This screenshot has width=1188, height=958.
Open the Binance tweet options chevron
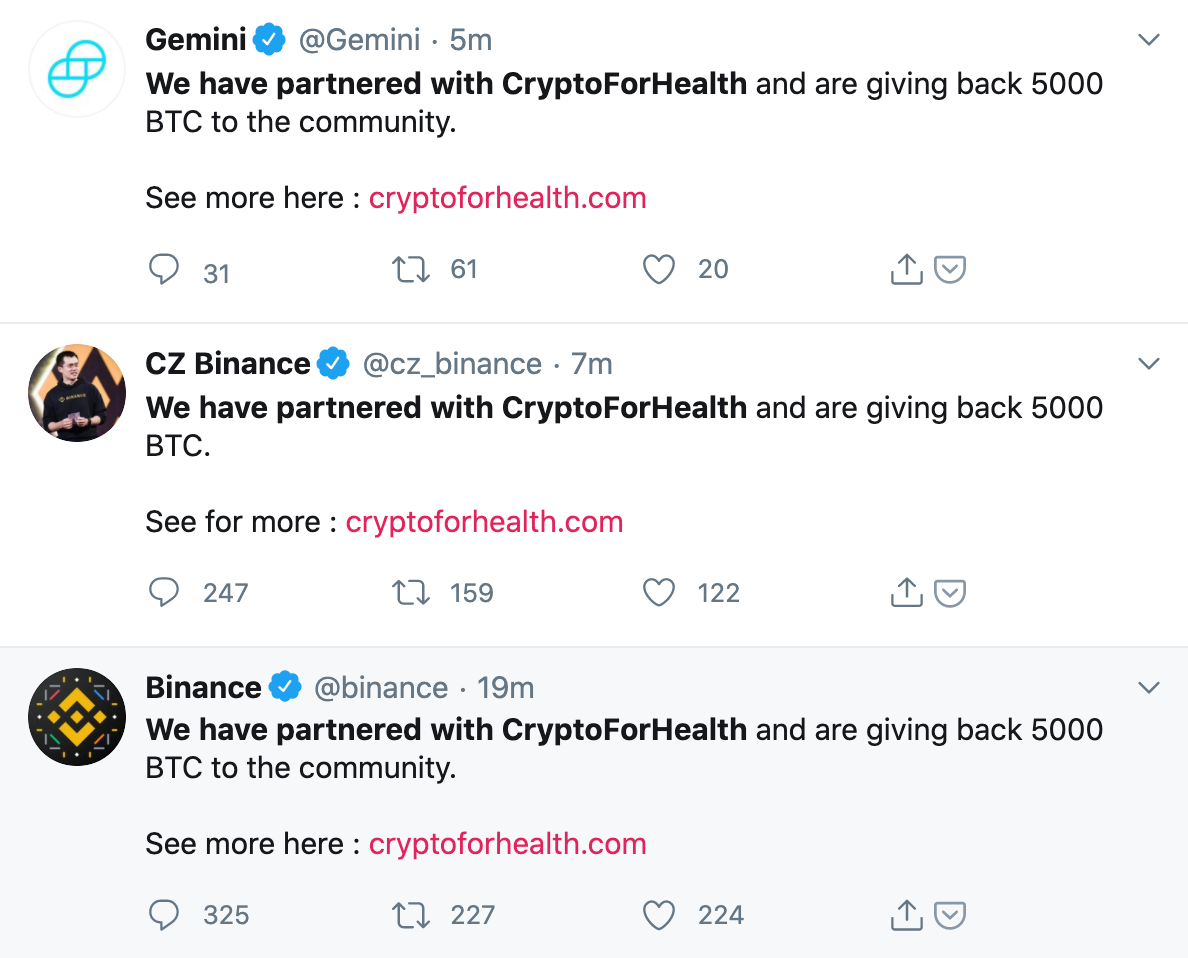(x=1149, y=688)
